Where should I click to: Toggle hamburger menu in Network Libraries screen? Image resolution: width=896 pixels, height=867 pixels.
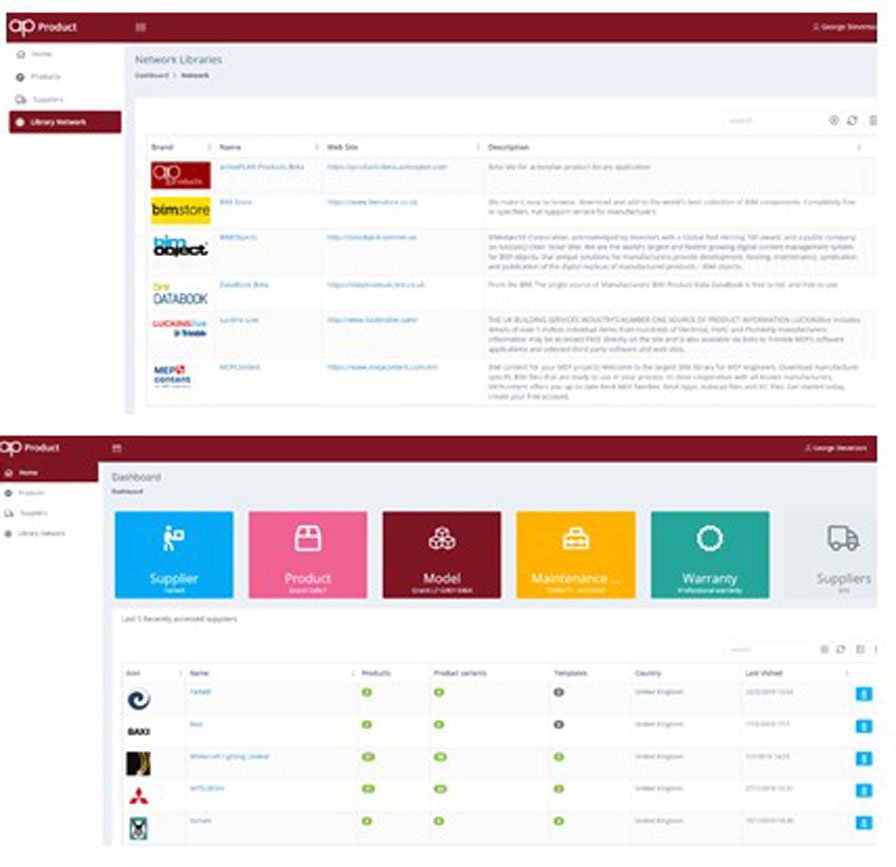point(141,27)
